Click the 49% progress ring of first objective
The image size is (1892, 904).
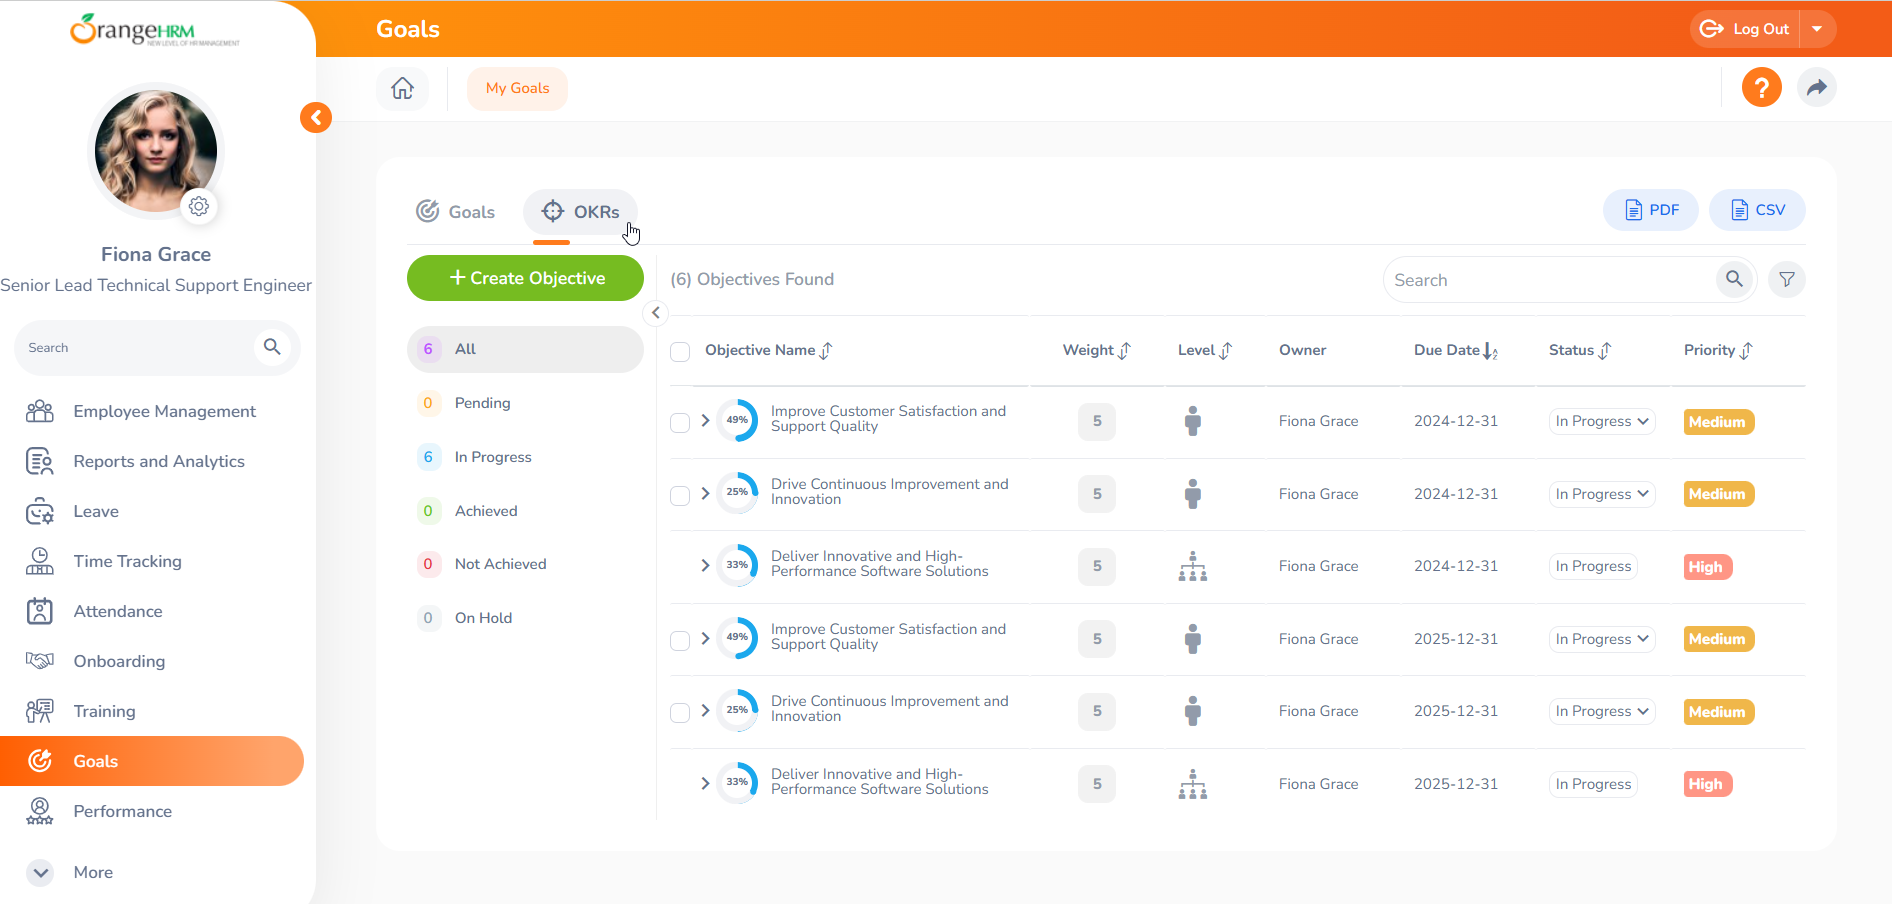[x=737, y=421]
